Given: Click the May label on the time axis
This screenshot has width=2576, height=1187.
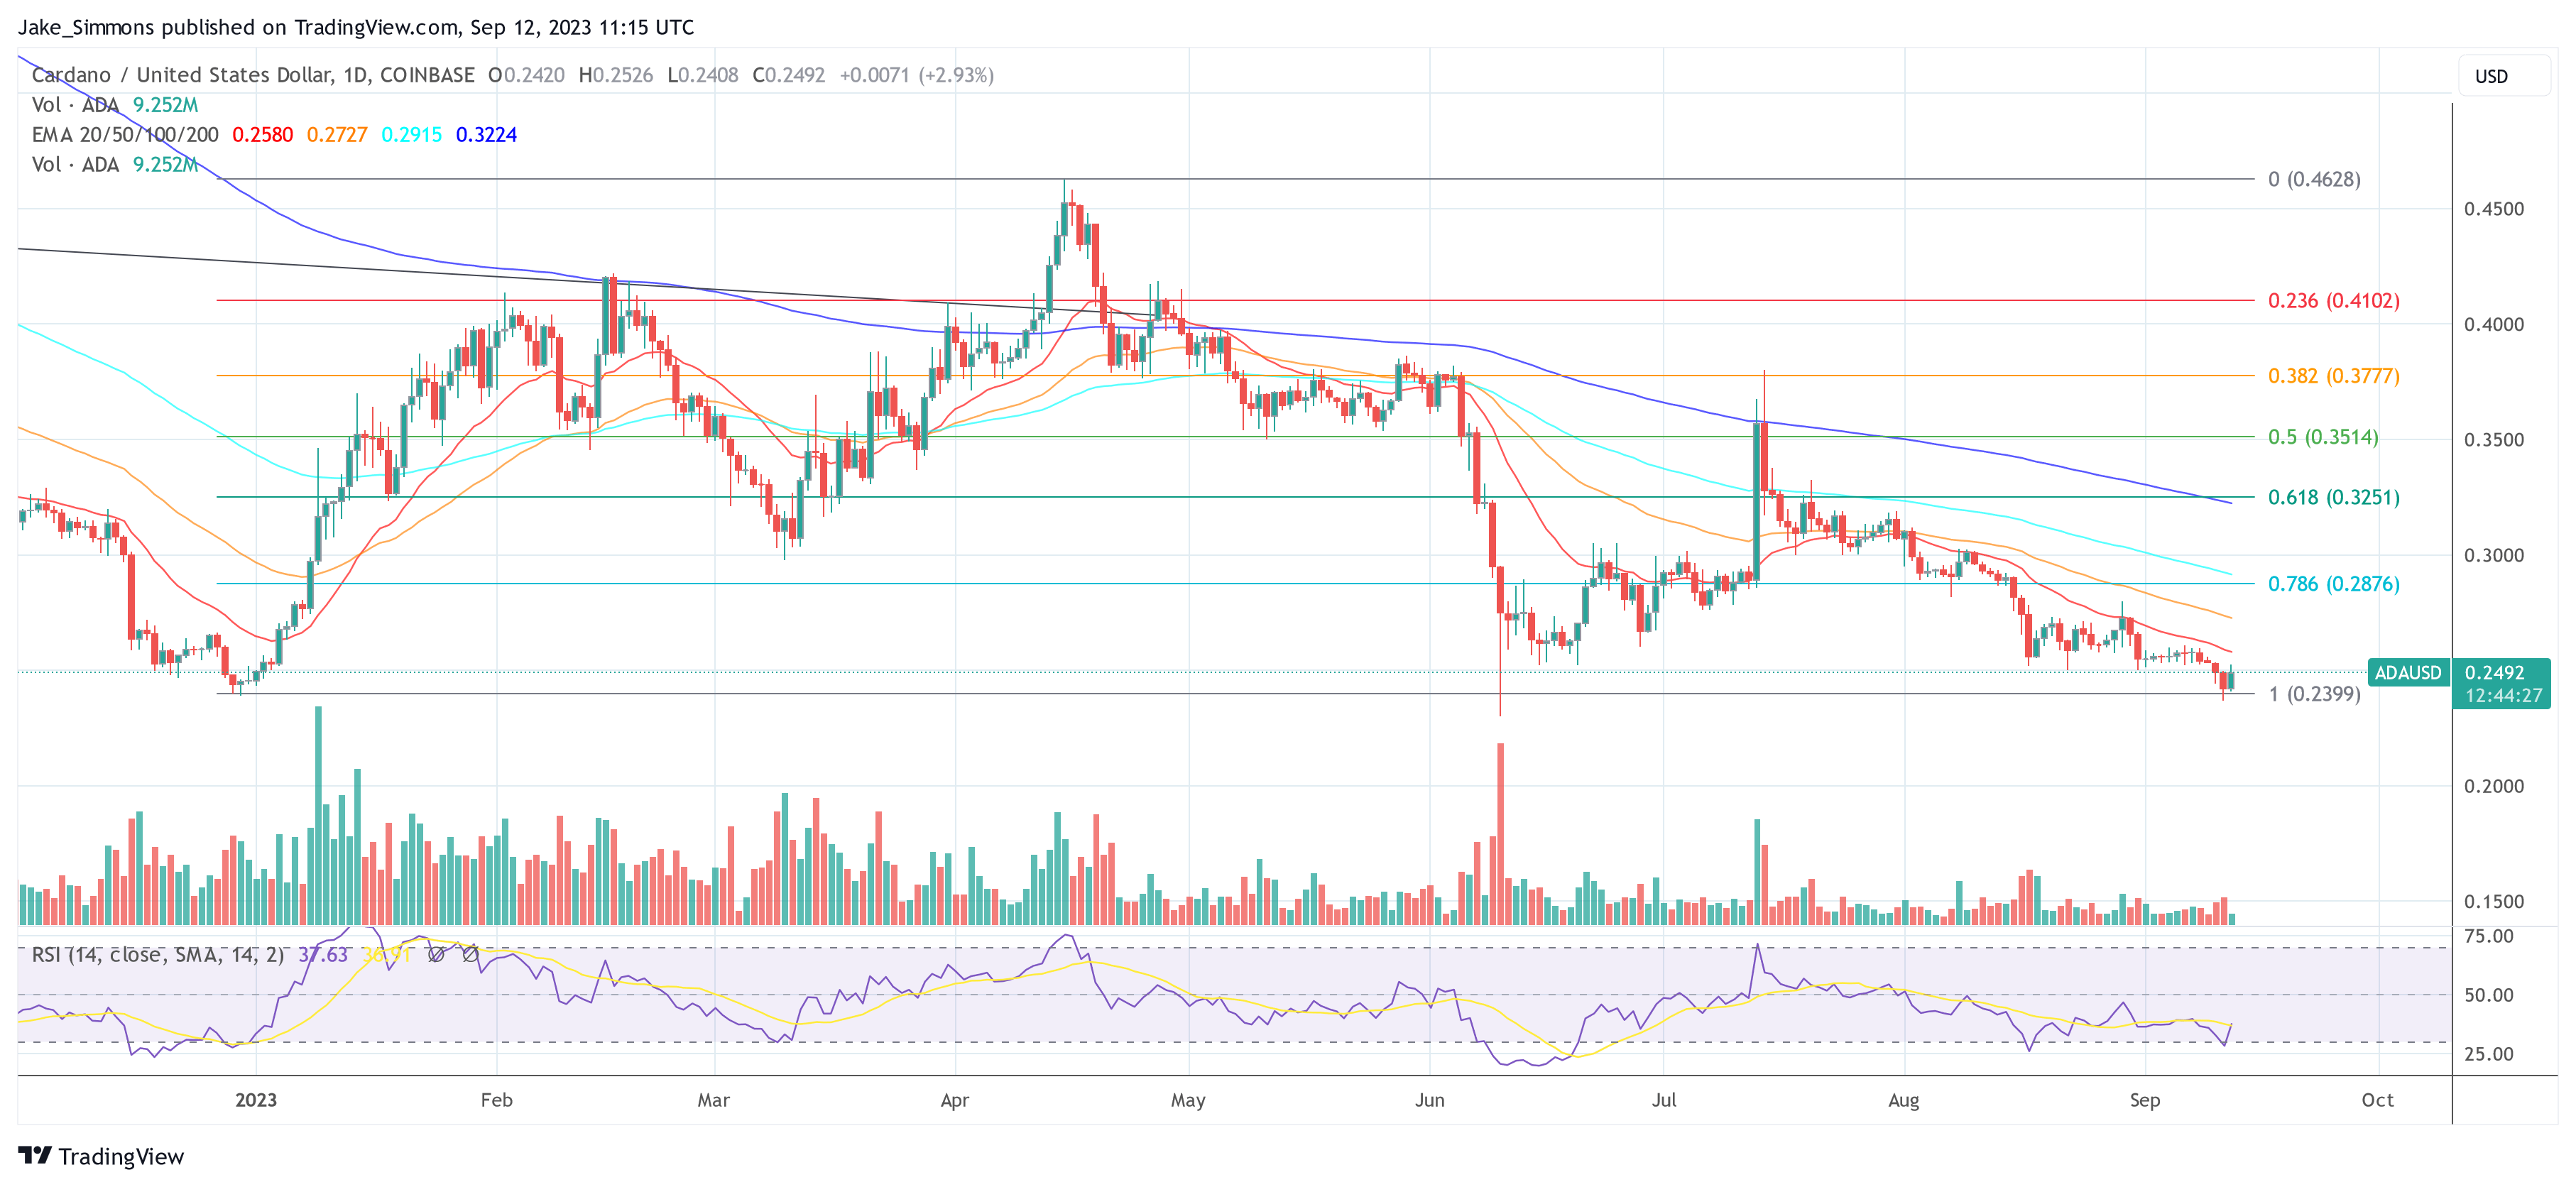Looking at the screenshot, I should click(1188, 1100).
